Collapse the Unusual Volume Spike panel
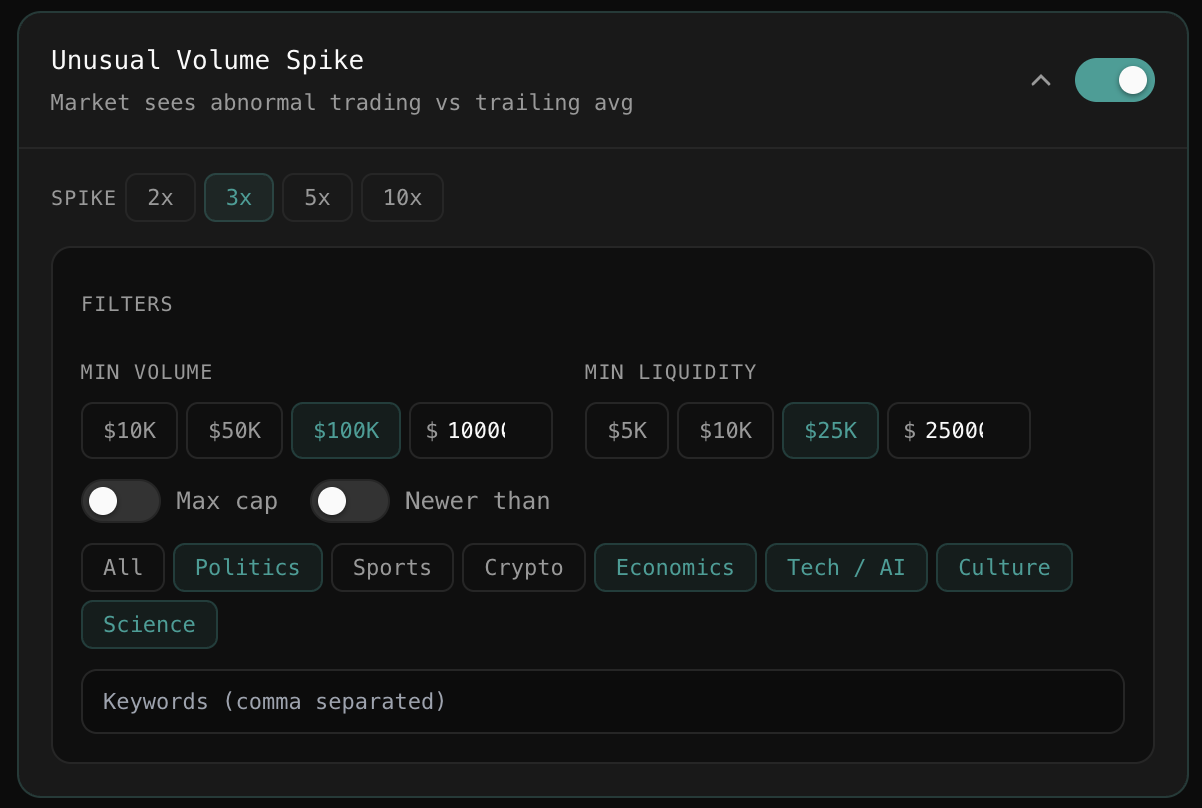The height and width of the screenshot is (808, 1202). (1041, 80)
